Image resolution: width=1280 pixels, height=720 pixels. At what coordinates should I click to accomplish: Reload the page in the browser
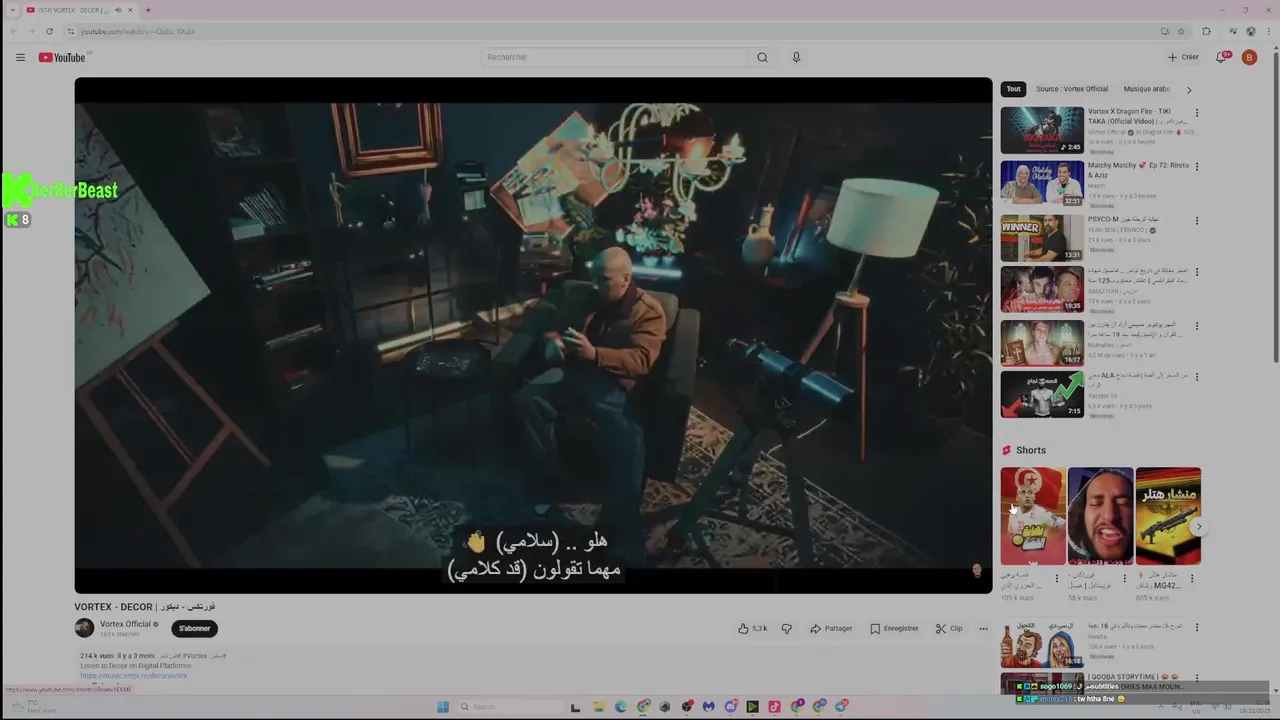tap(49, 31)
